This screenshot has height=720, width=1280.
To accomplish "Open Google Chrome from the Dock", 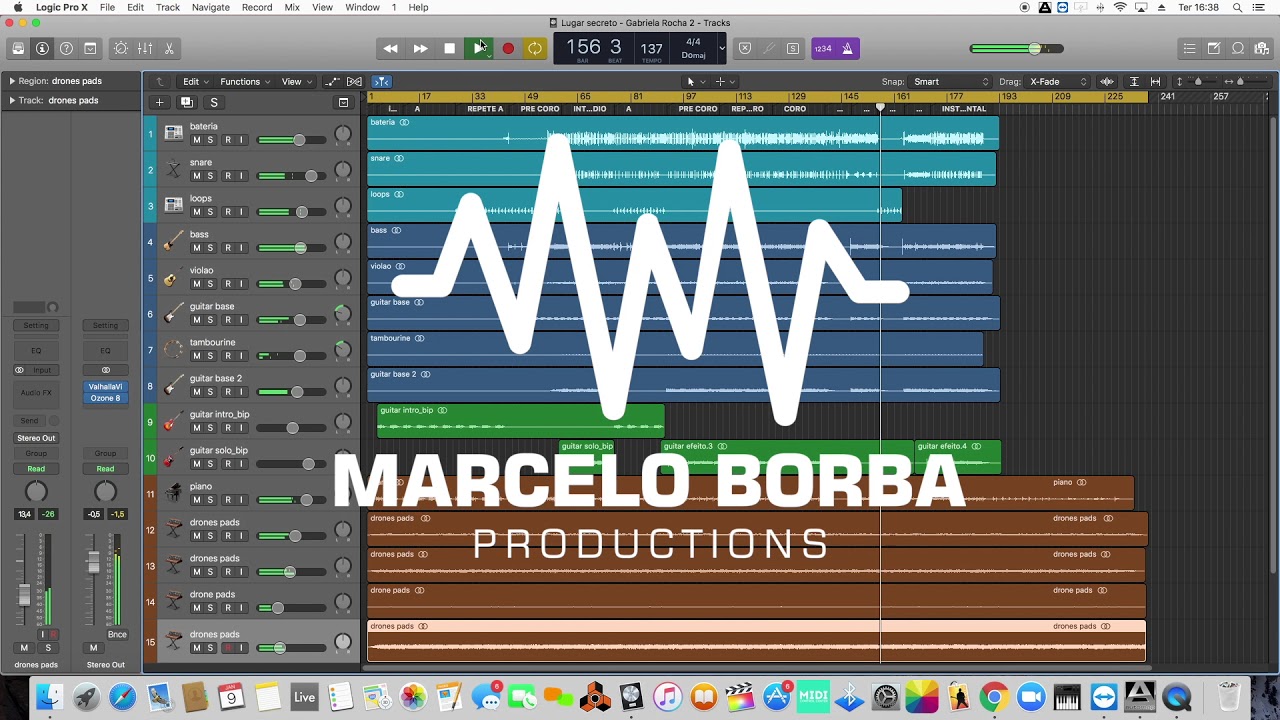I will coord(994,696).
